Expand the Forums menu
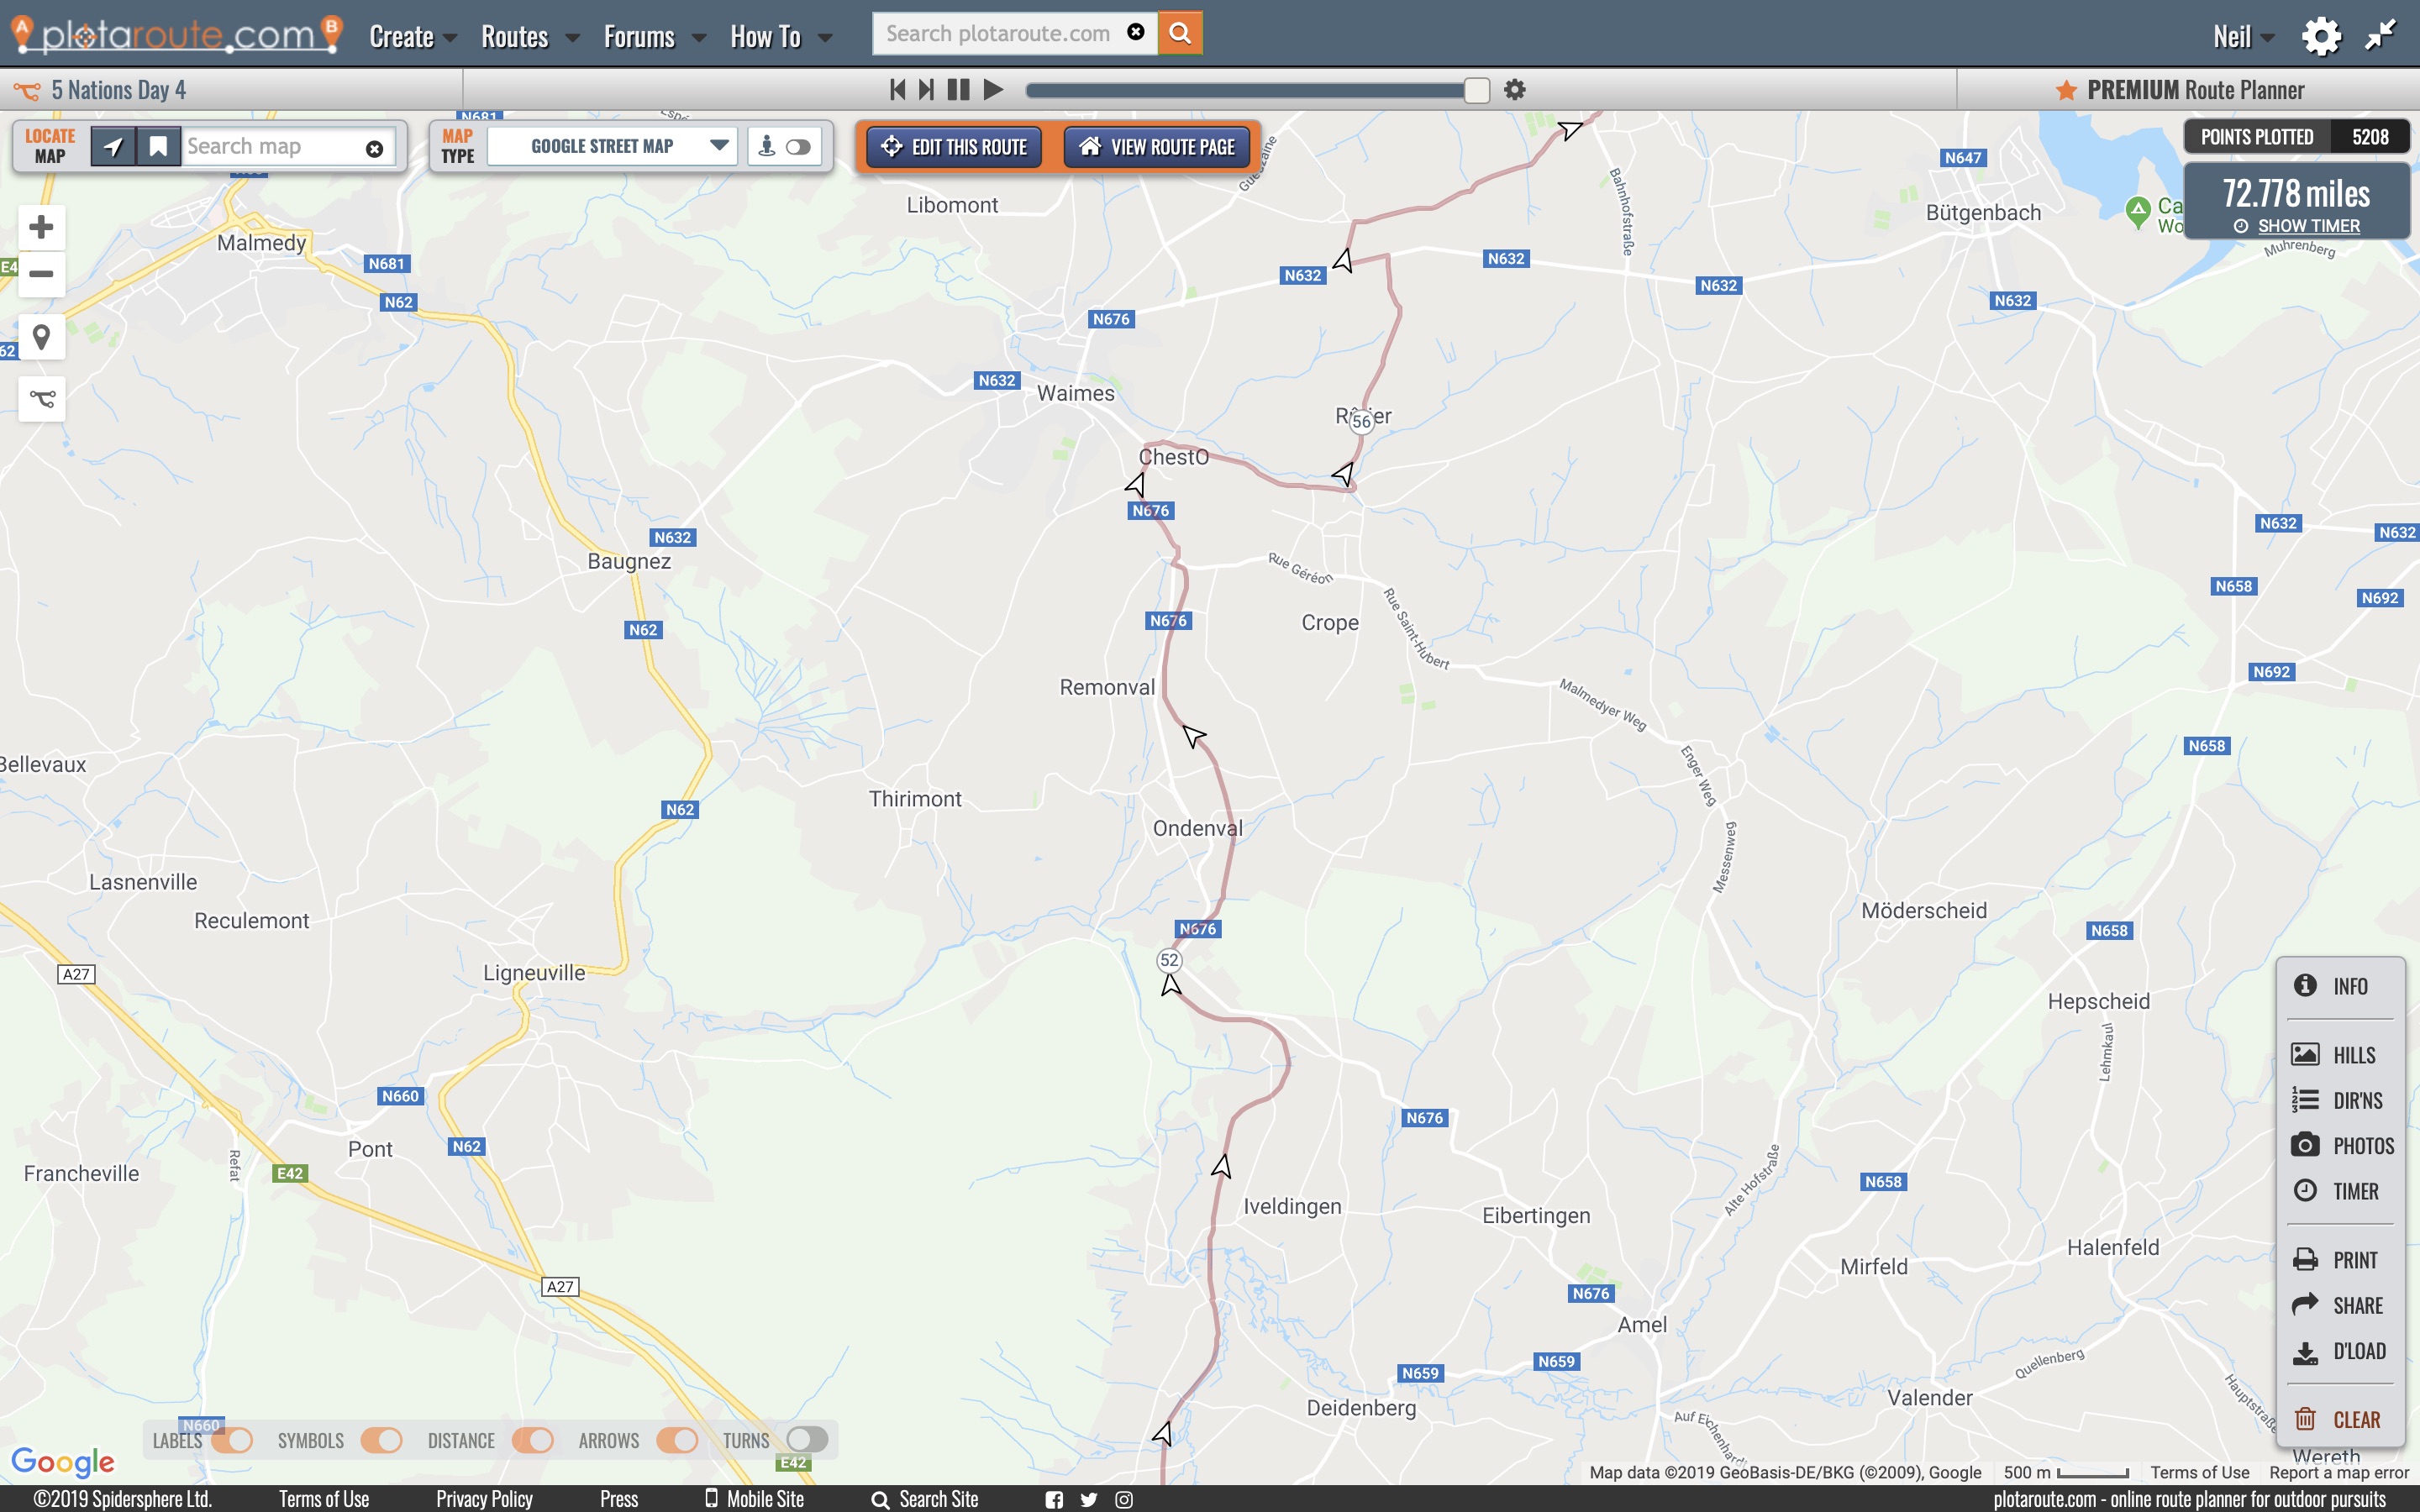 (654, 37)
